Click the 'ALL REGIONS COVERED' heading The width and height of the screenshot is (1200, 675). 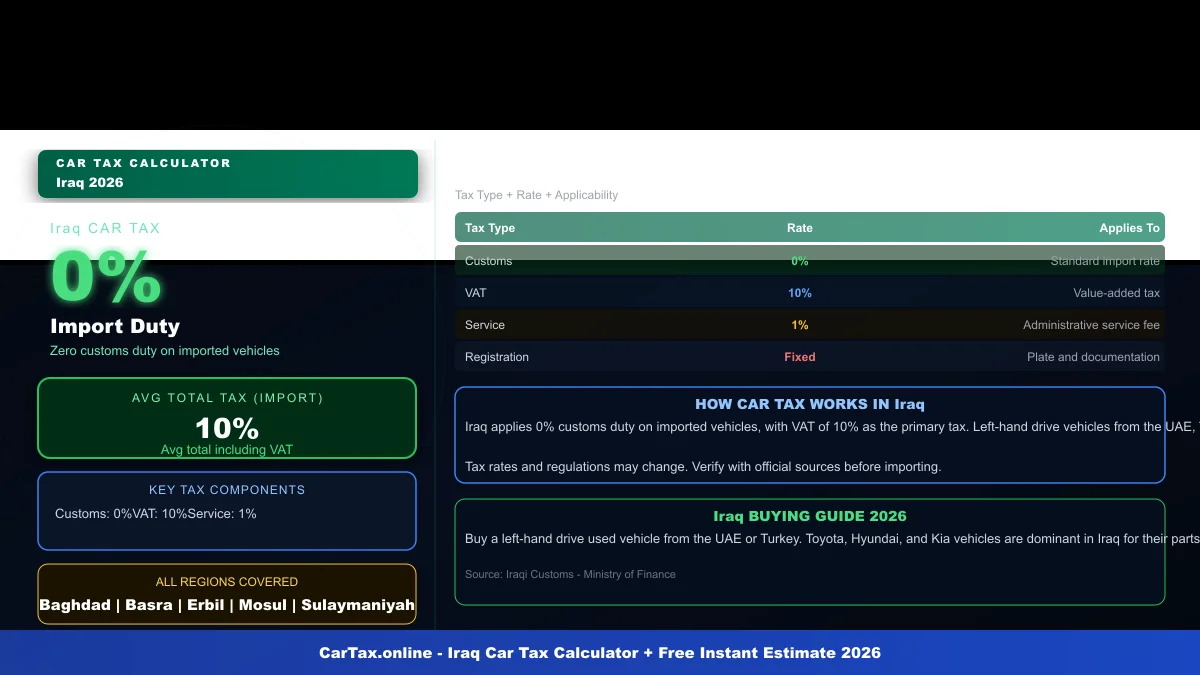coord(227,582)
